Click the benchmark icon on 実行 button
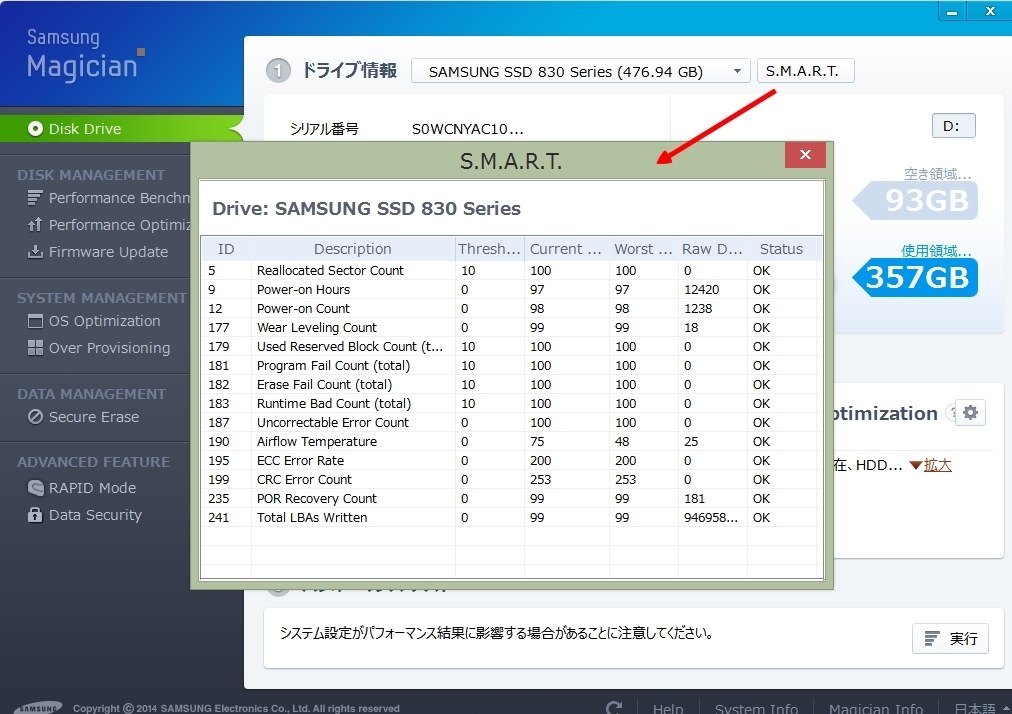Image resolution: width=1012 pixels, height=714 pixels. pyautogui.click(x=931, y=638)
